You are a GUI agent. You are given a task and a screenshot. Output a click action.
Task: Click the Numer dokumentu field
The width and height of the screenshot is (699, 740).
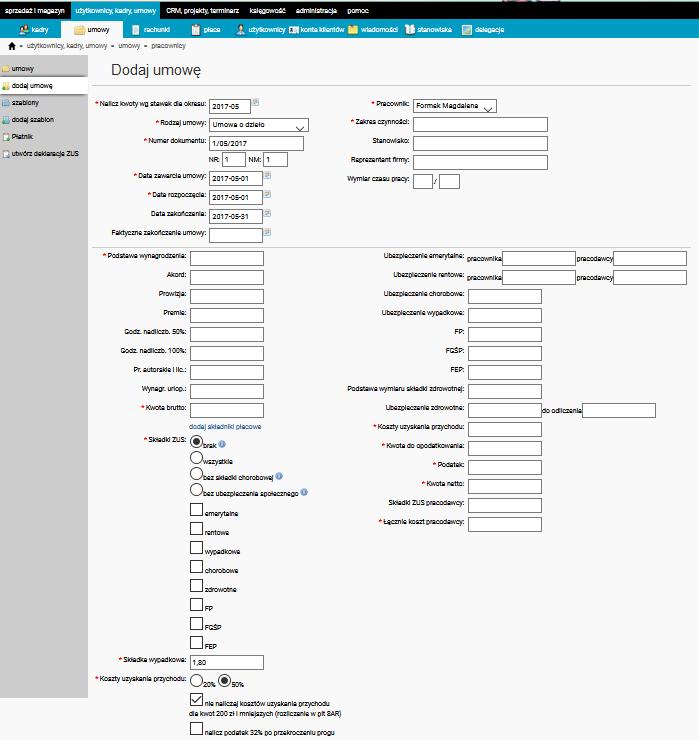pyautogui.click(x=256, y=143)
